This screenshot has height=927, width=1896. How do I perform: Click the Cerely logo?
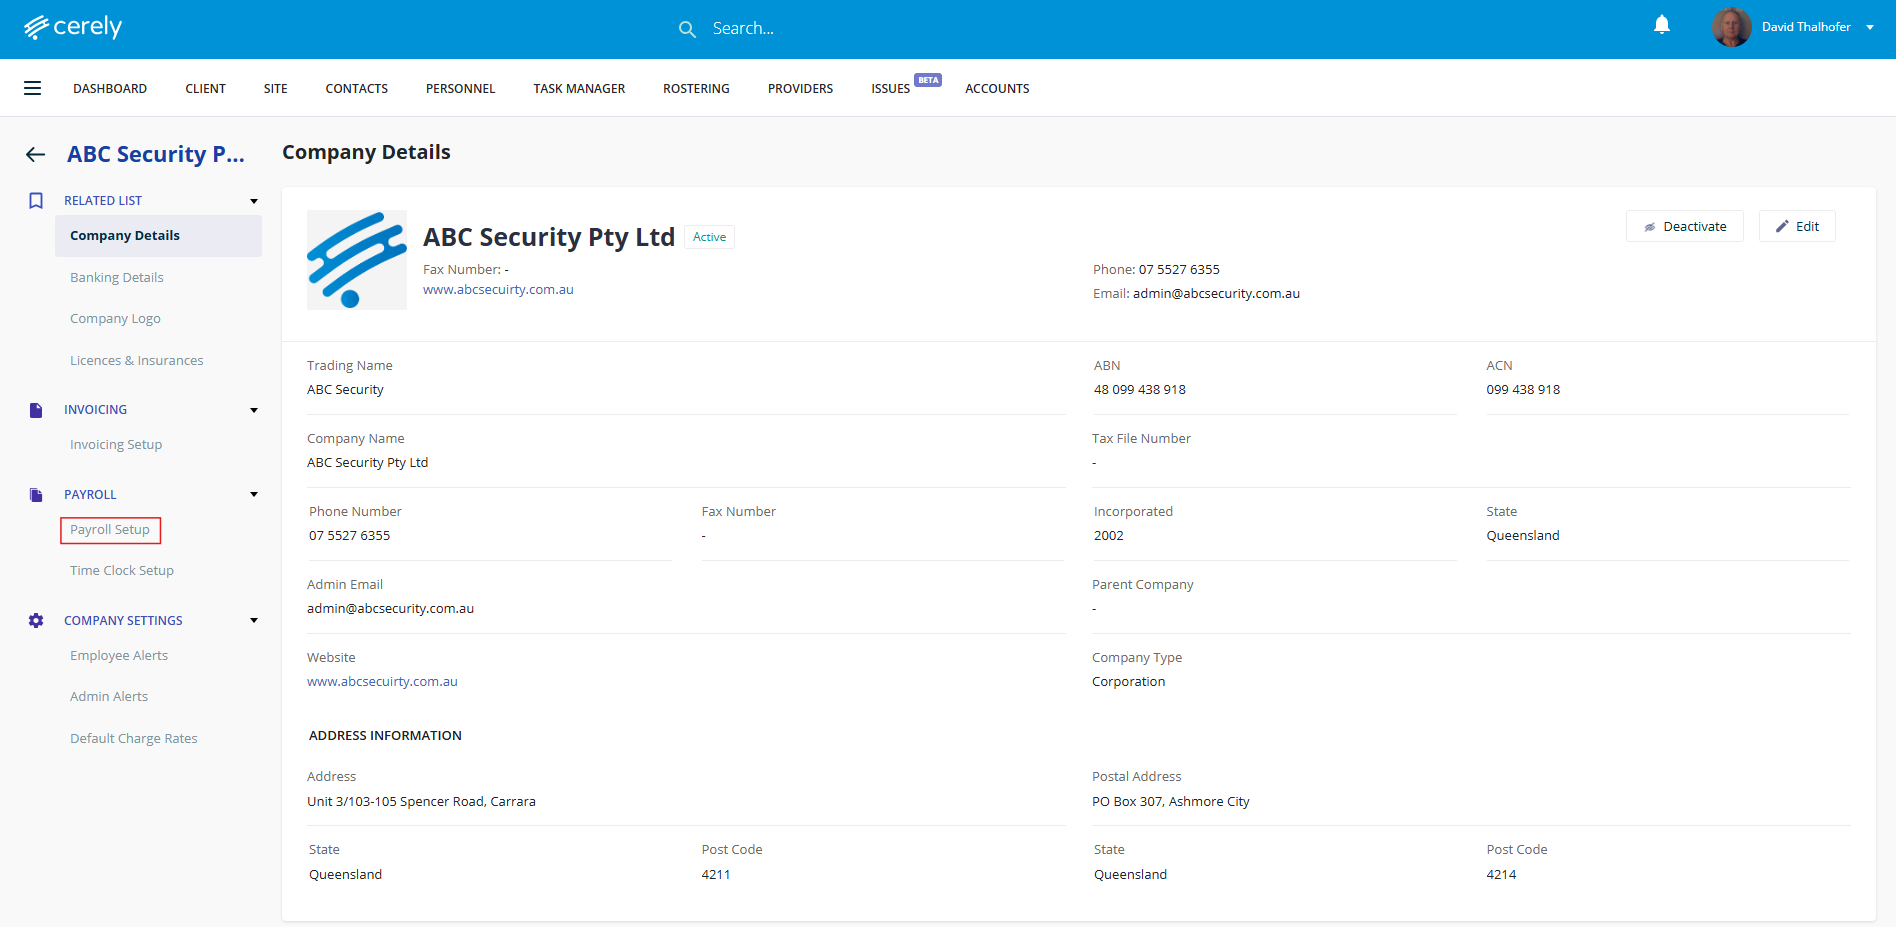[x=73, y=27]
